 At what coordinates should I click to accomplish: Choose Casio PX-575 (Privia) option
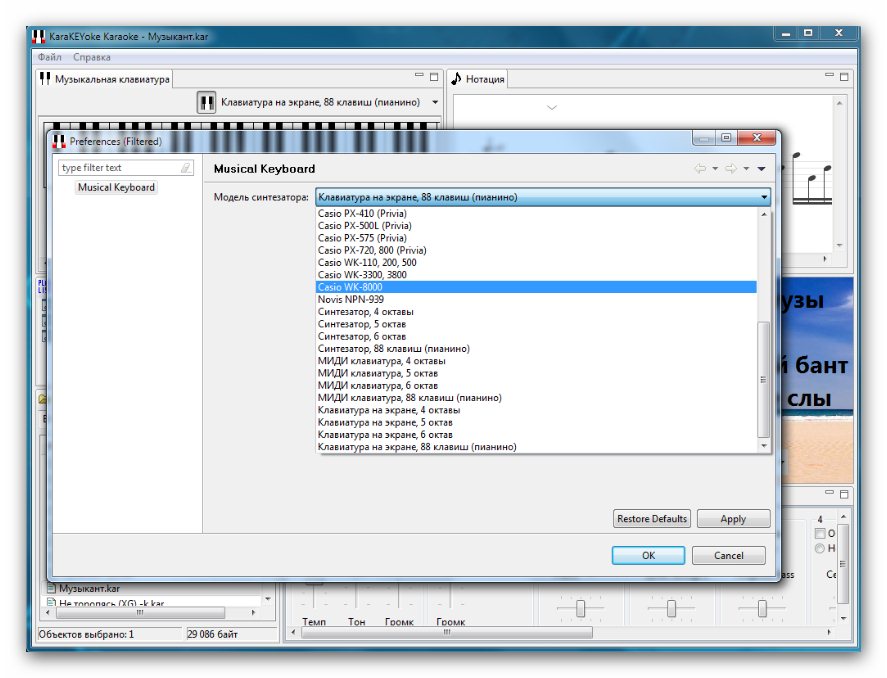(x=536, y=238)
